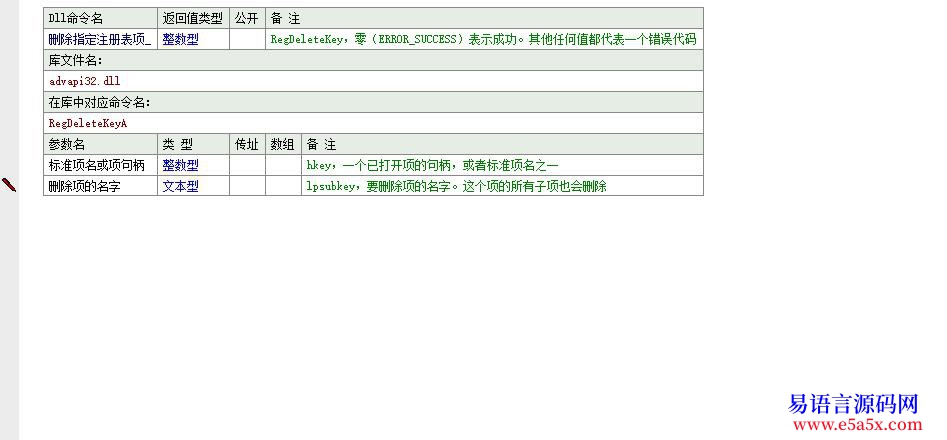Click the 类 型 column header
Viewport: 947px width, 440px height.
tap(193, 144)
